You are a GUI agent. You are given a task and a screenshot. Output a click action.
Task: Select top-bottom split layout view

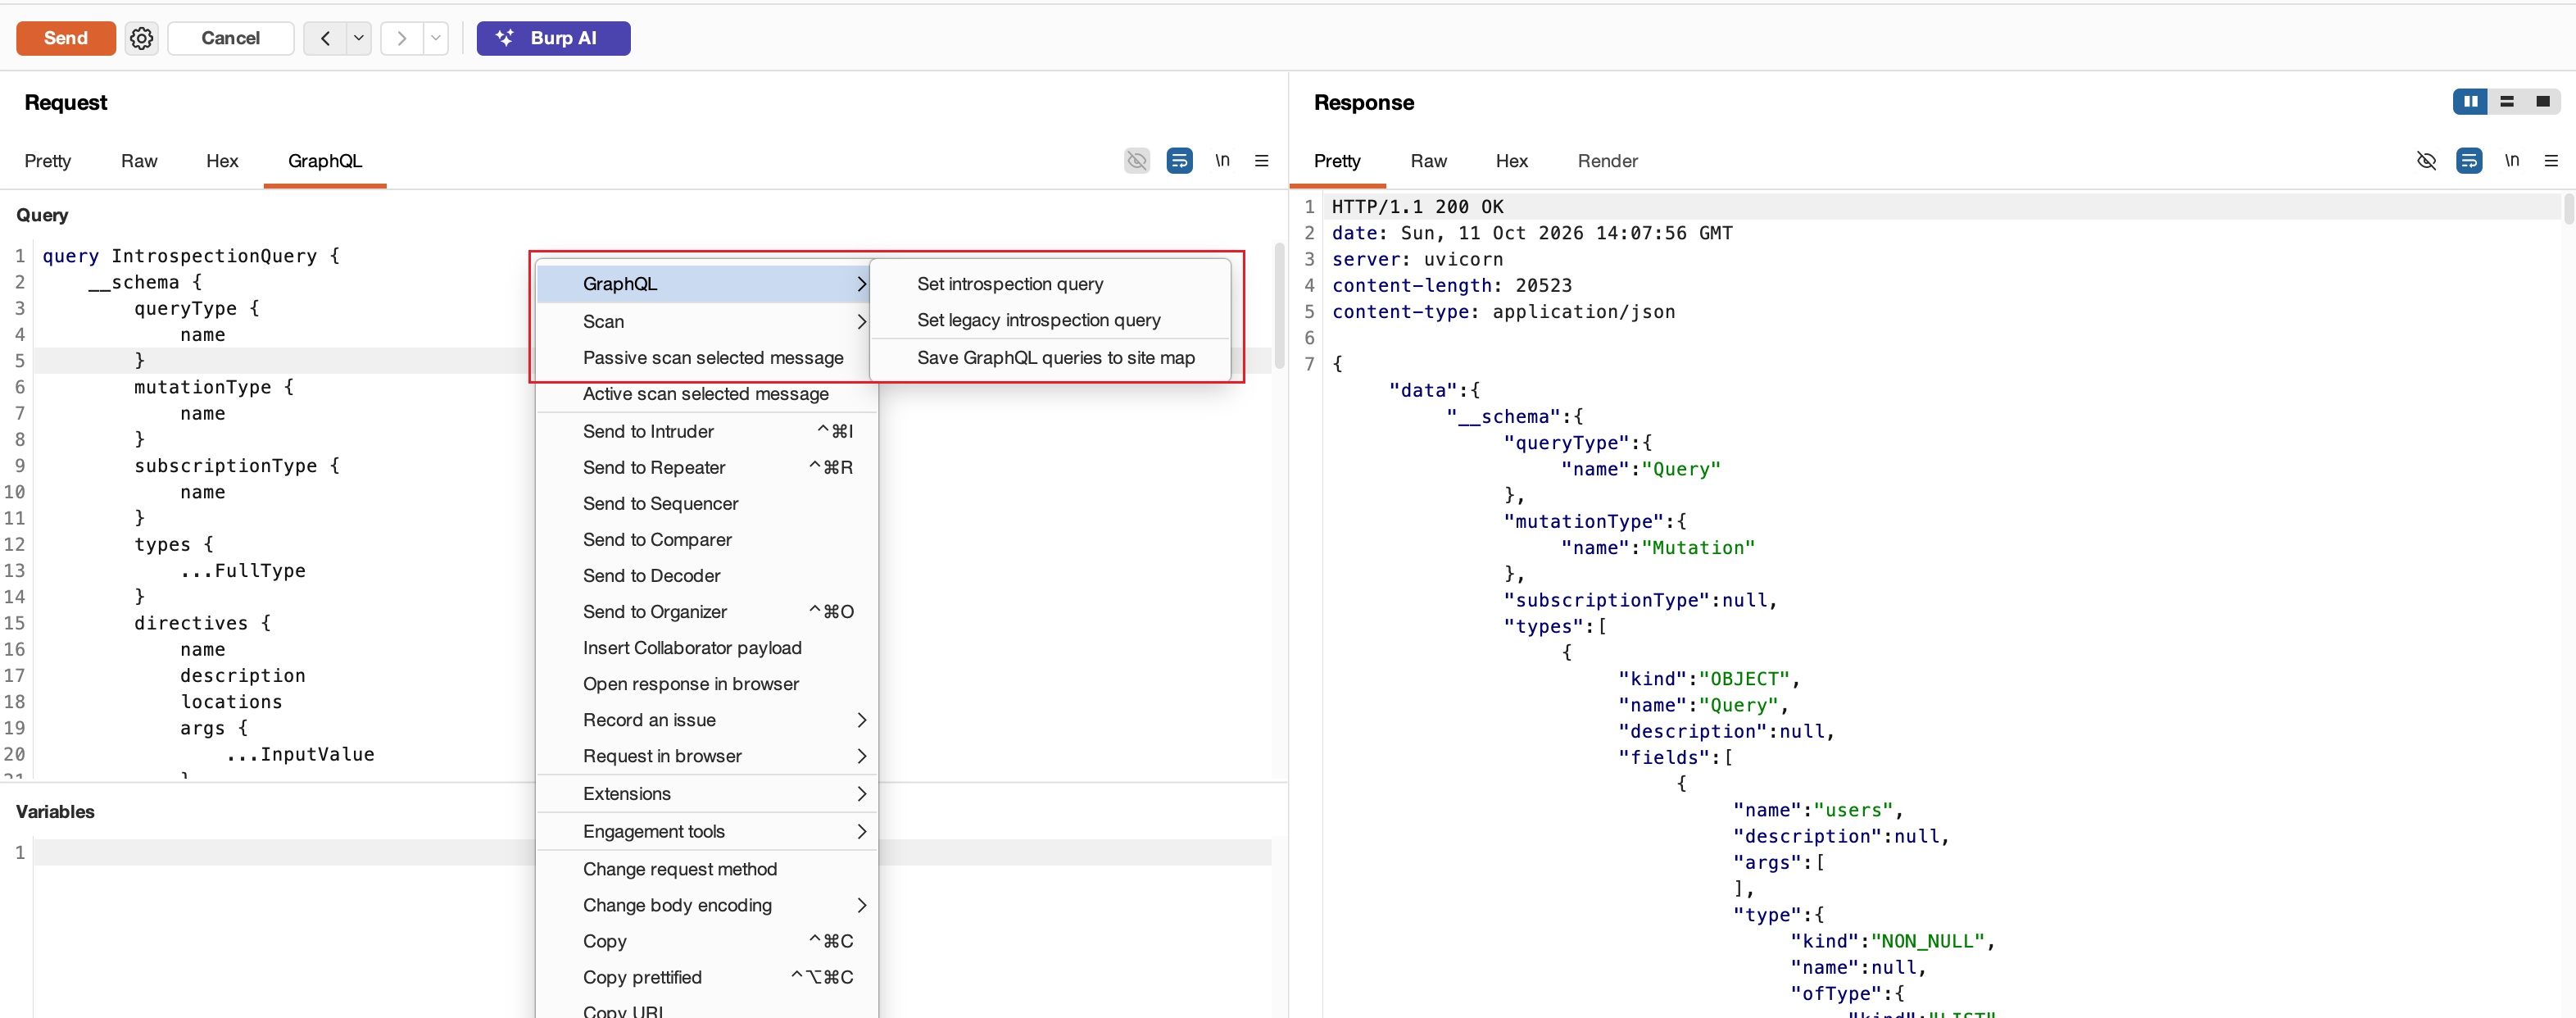tap(2506, 101)
